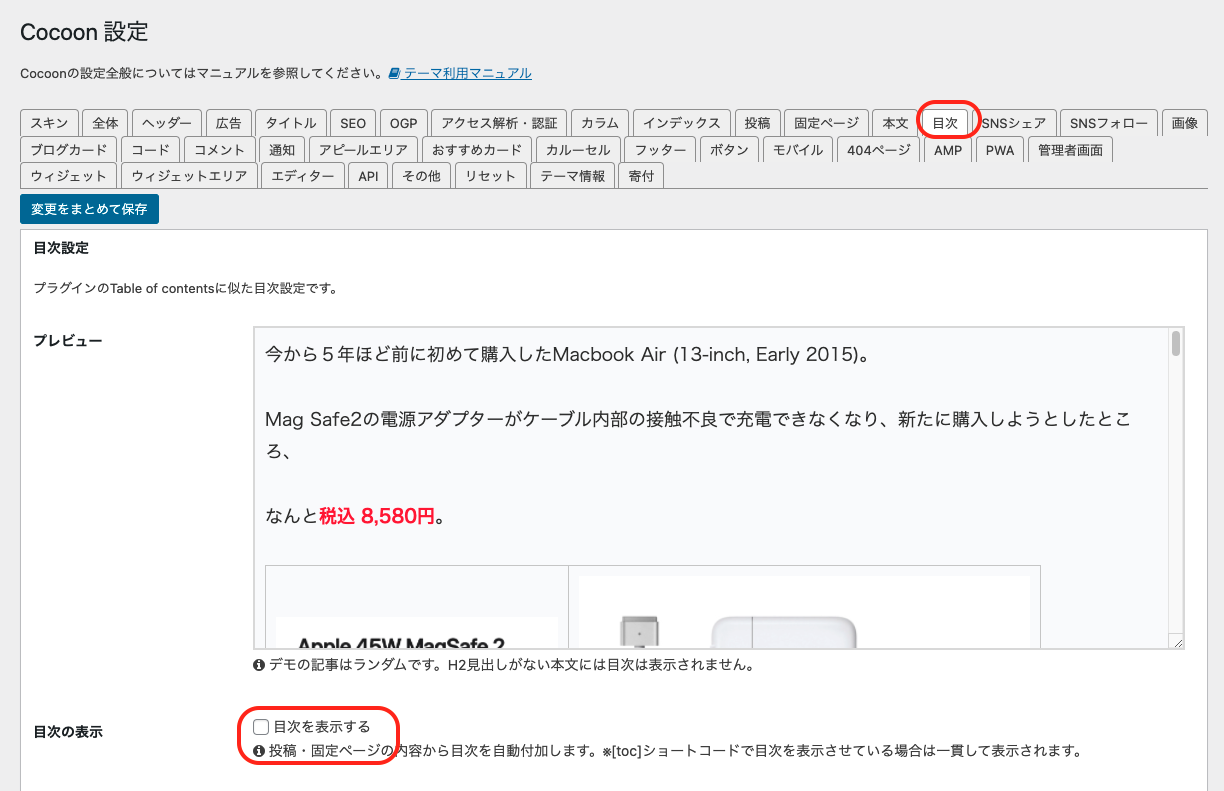This screenshot has width=1224, height=791.
Task: Click the Cocoon 設定 page title
Action: [x=84, y=32]
